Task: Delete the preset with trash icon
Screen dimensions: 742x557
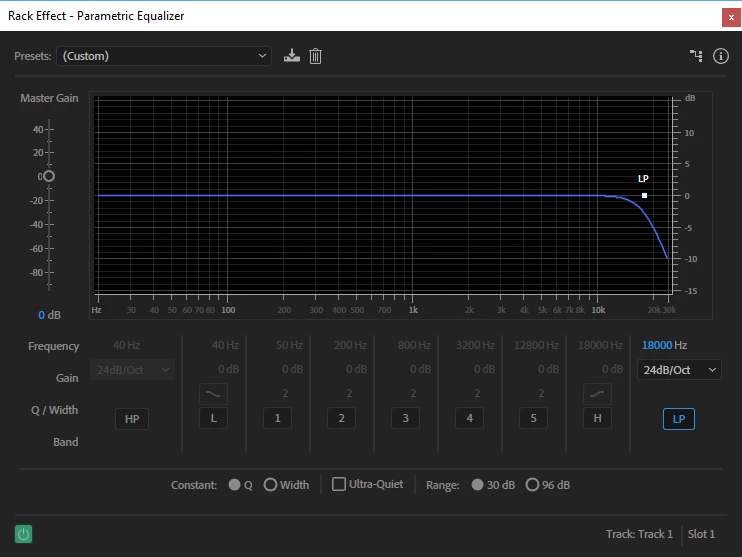Action: coord(315,56)
